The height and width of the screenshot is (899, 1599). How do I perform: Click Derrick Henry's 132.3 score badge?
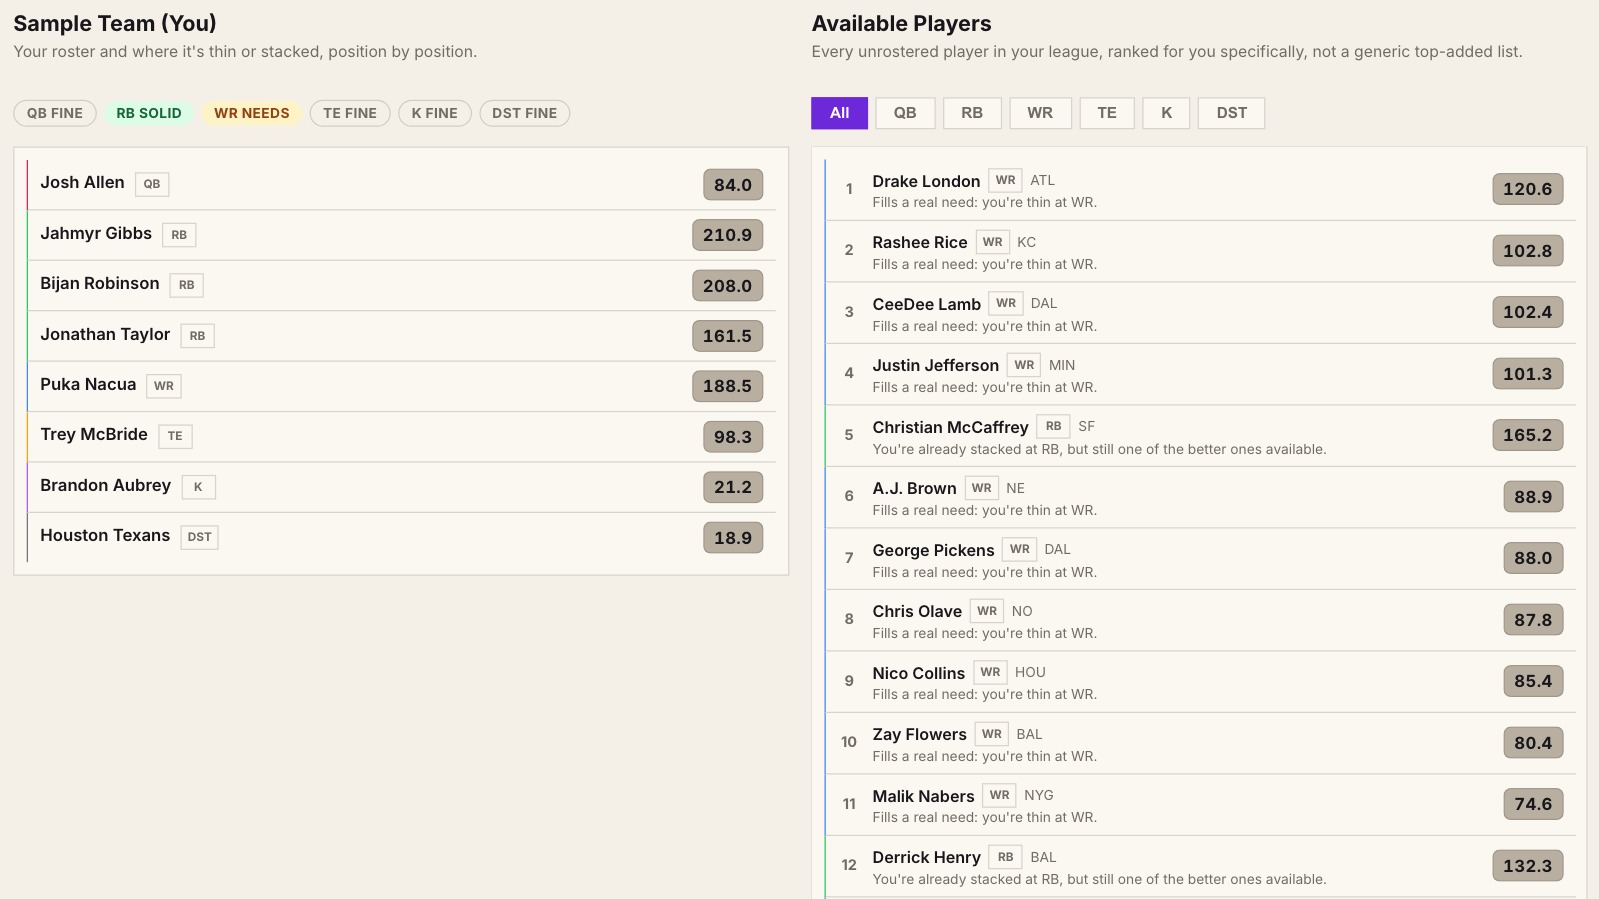point(1528,866)
